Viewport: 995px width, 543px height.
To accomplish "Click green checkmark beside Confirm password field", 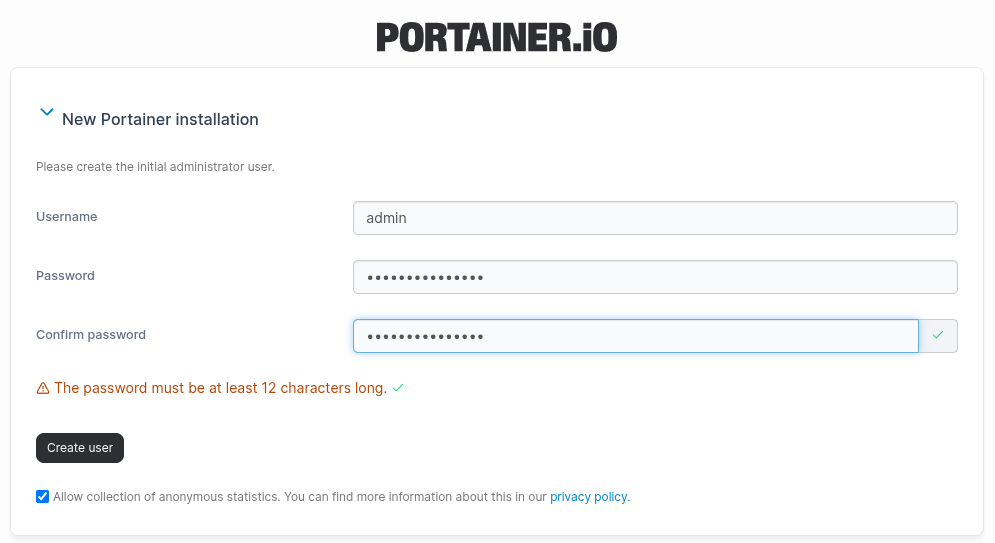I will pos(938,335).
